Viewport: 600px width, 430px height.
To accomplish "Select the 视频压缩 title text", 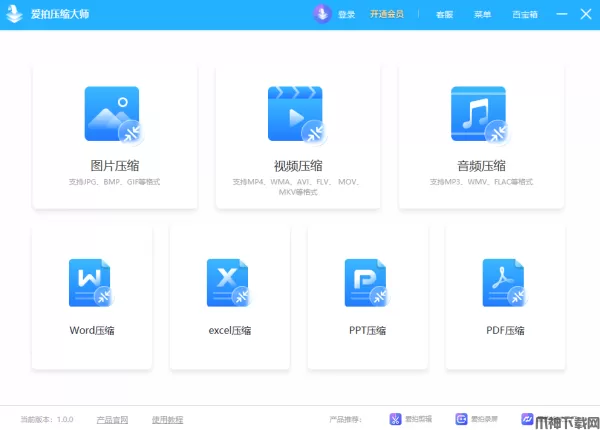I will pos(298,166).
